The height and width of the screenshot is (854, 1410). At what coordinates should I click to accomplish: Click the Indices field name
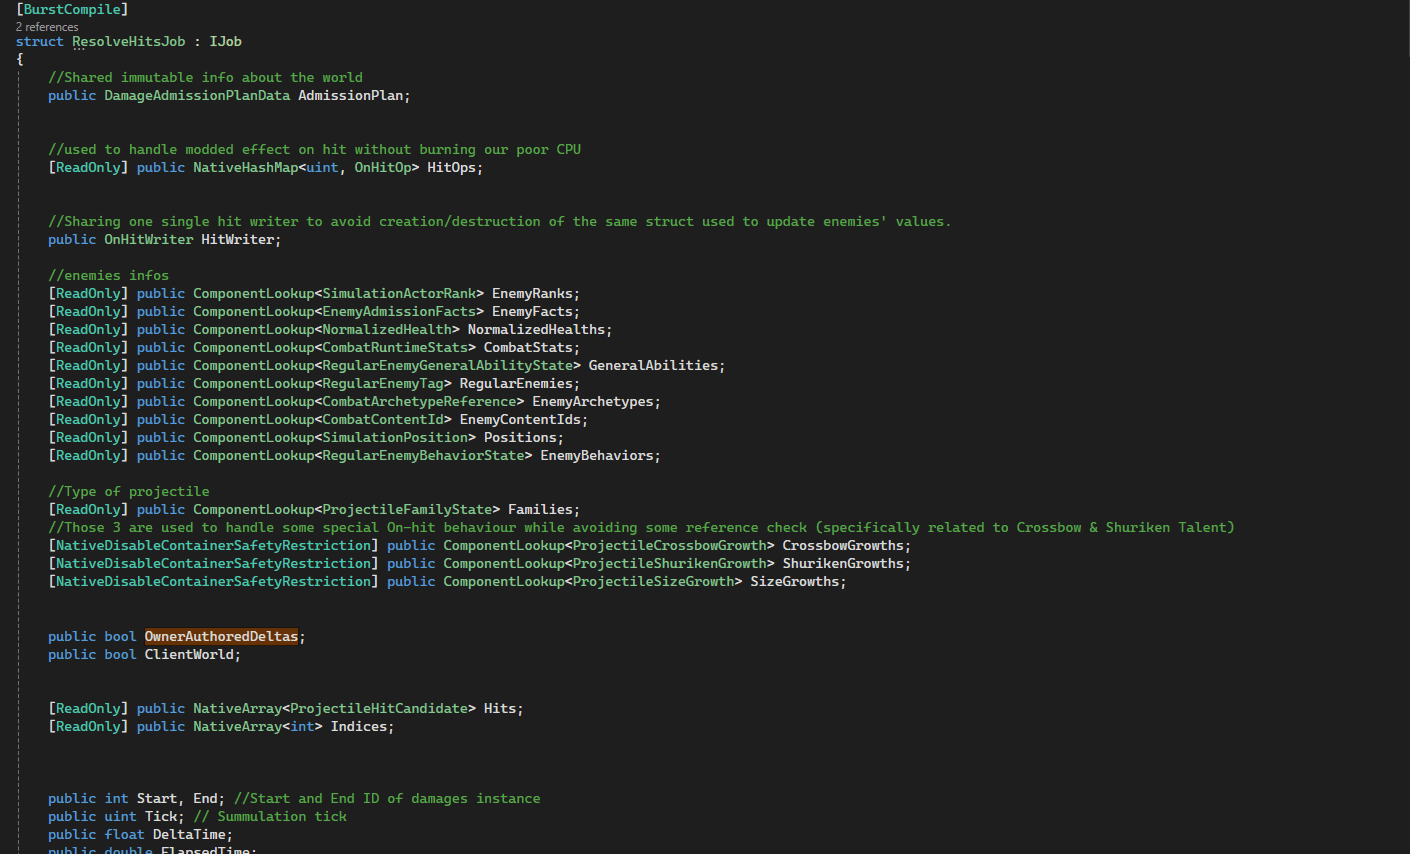[x=359, y=726]
